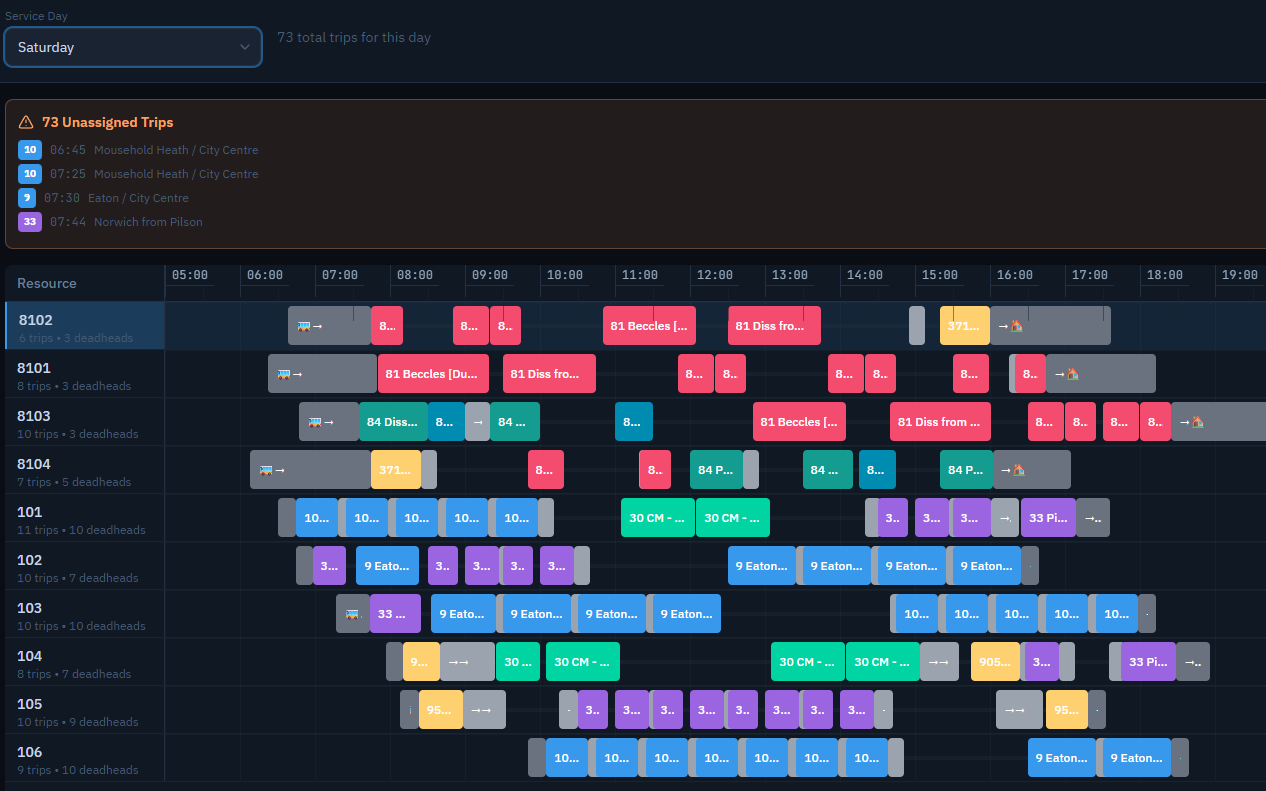Click the bus icon block on row 103
The image size is (1266, 791).
[352, 614]
